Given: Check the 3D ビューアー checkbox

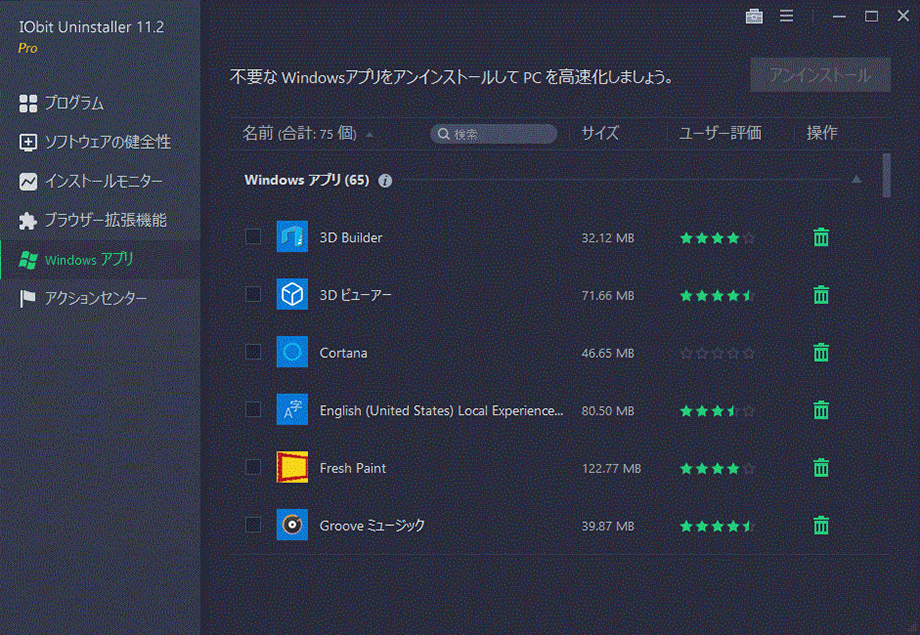Looking at the screenshot, I should (253, 294).
